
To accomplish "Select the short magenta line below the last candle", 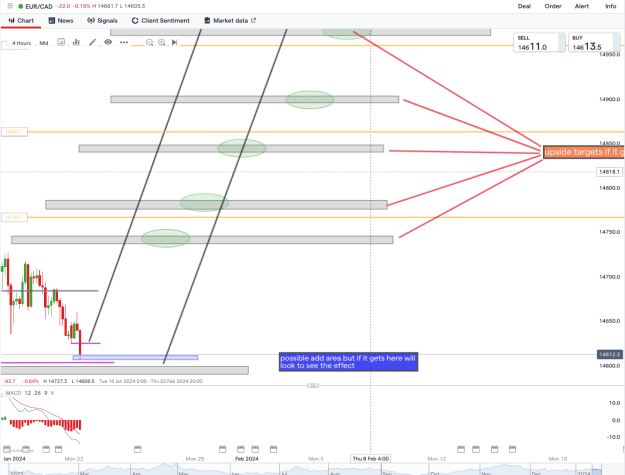I will pos(85,343).
